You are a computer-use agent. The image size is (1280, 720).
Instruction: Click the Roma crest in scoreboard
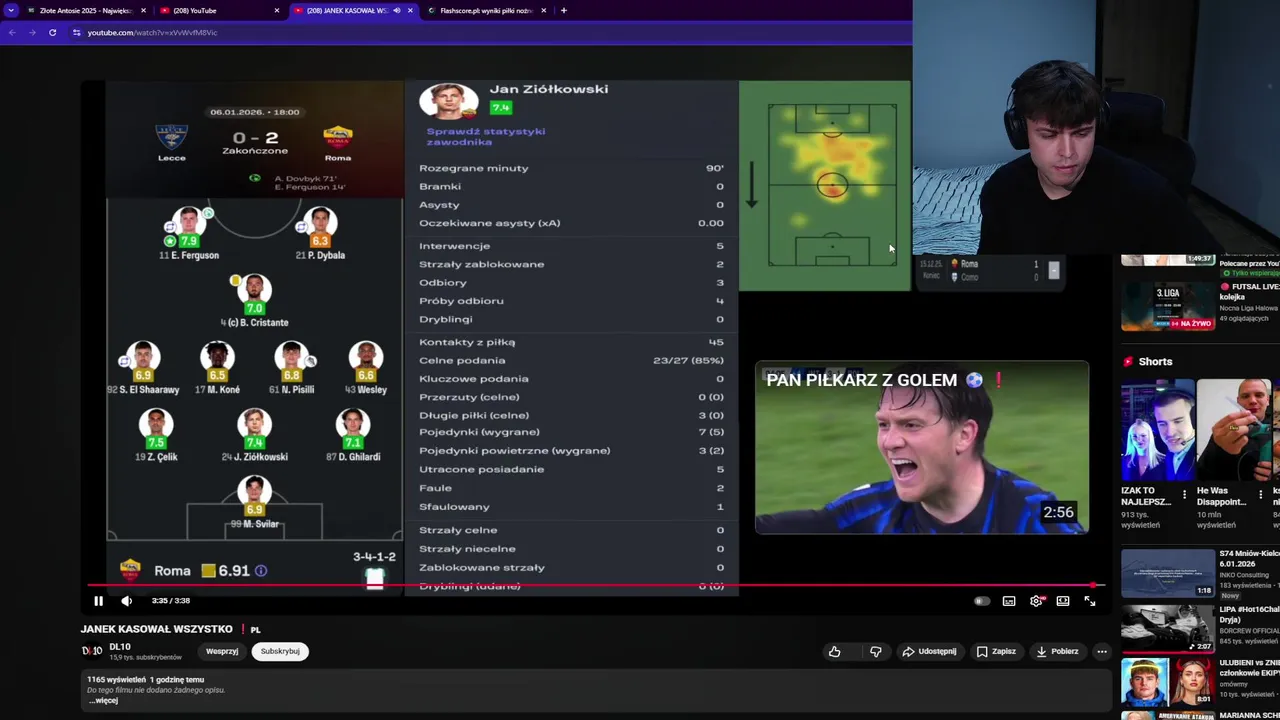[338, 137]
